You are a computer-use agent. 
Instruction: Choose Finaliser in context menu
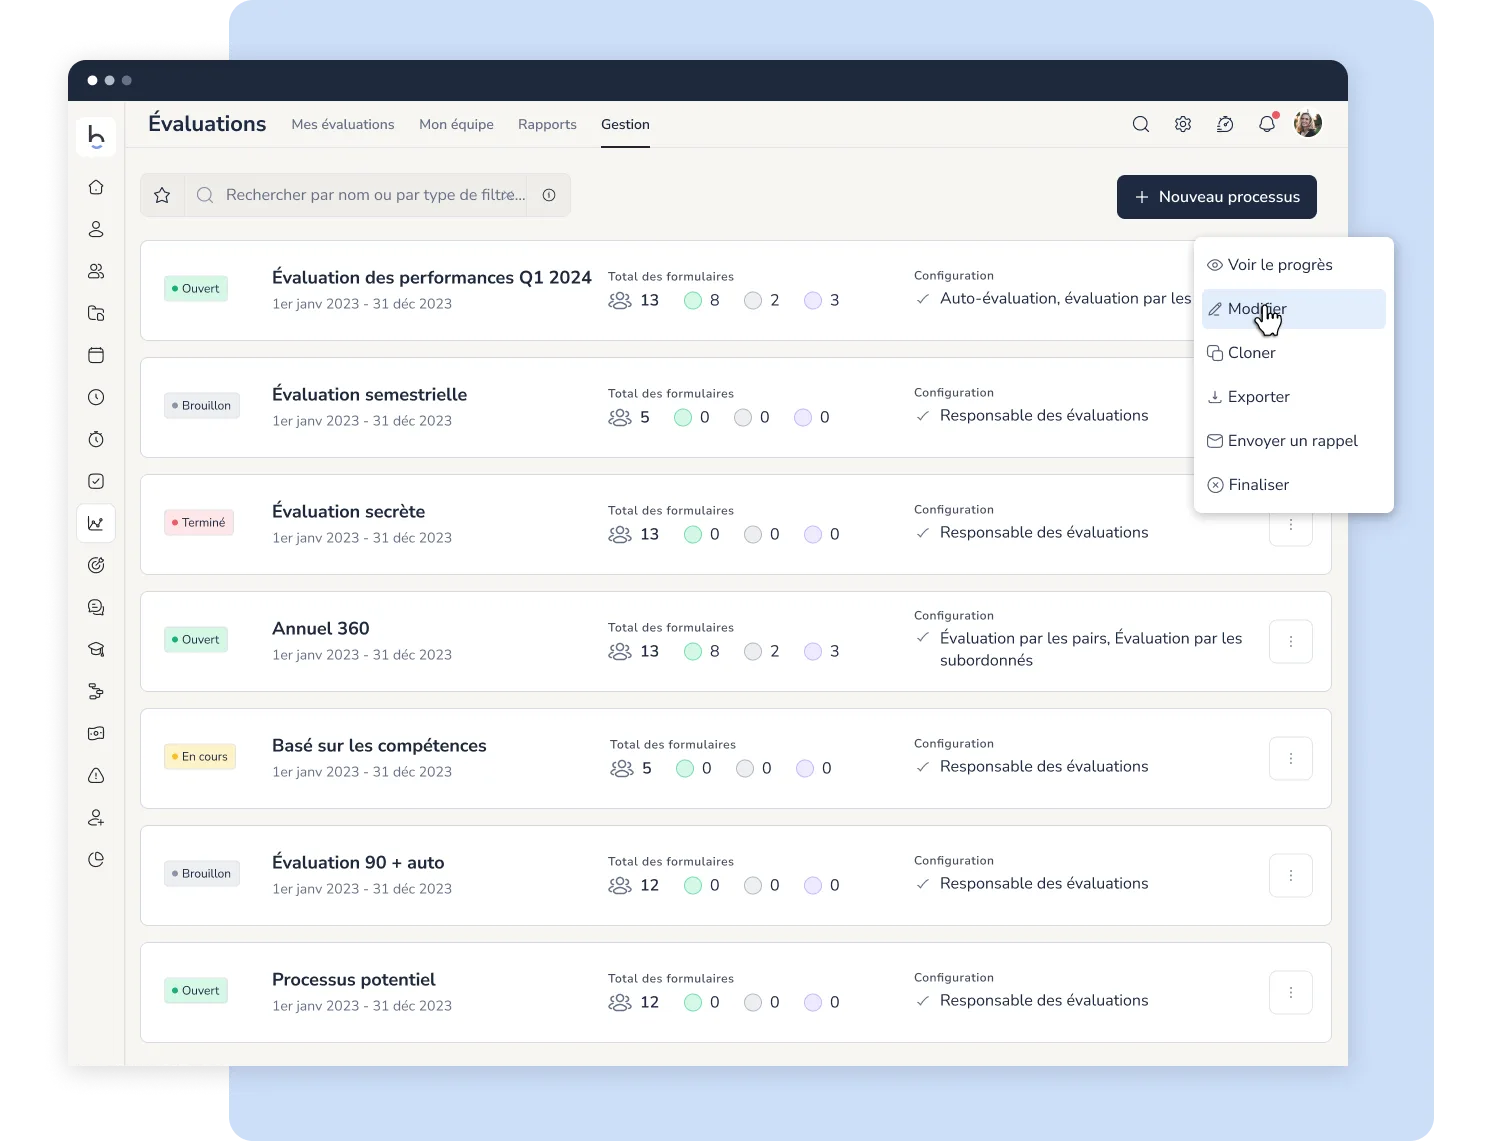click(x=1294, y=485)
